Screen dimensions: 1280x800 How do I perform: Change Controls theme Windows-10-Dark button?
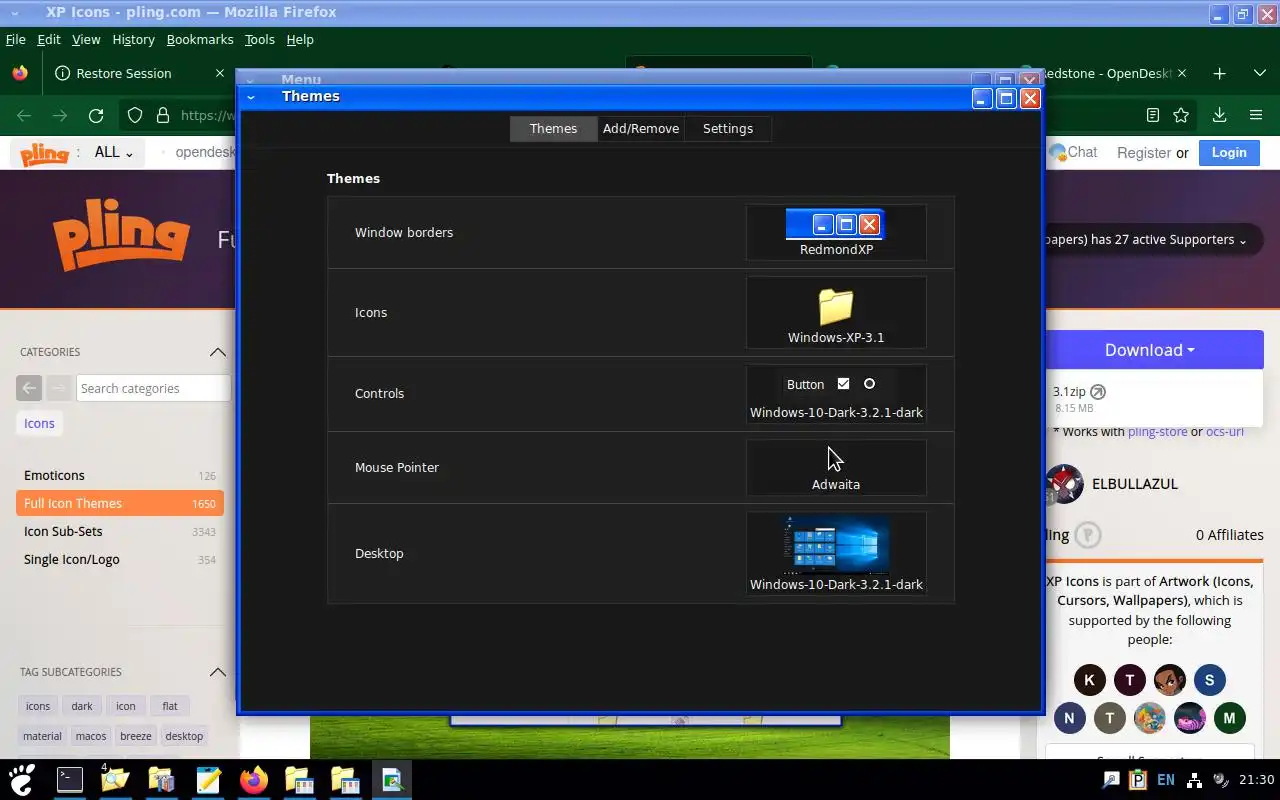(x=836, y=394)
